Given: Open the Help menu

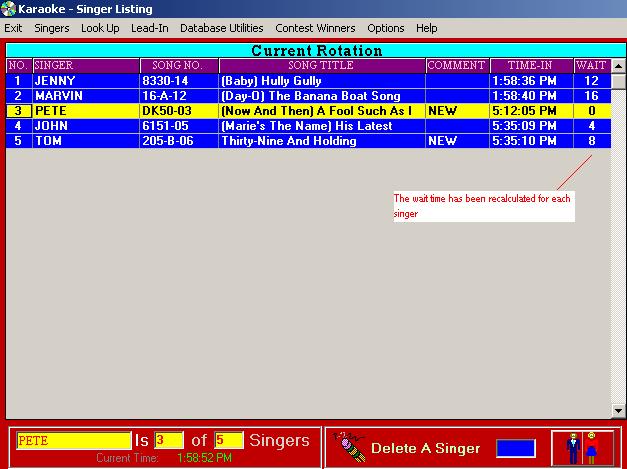Looking at the screenshot, I should point(426,28).
